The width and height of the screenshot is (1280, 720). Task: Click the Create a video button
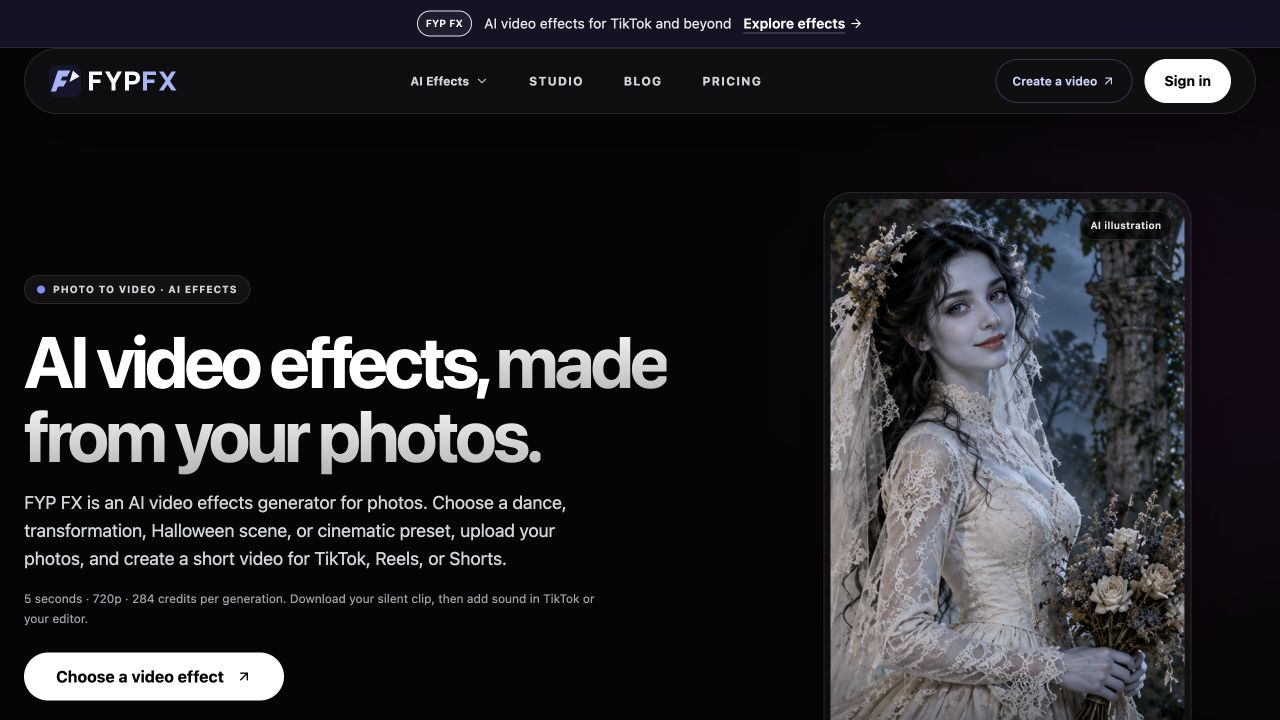click(x=1063, y=81)
